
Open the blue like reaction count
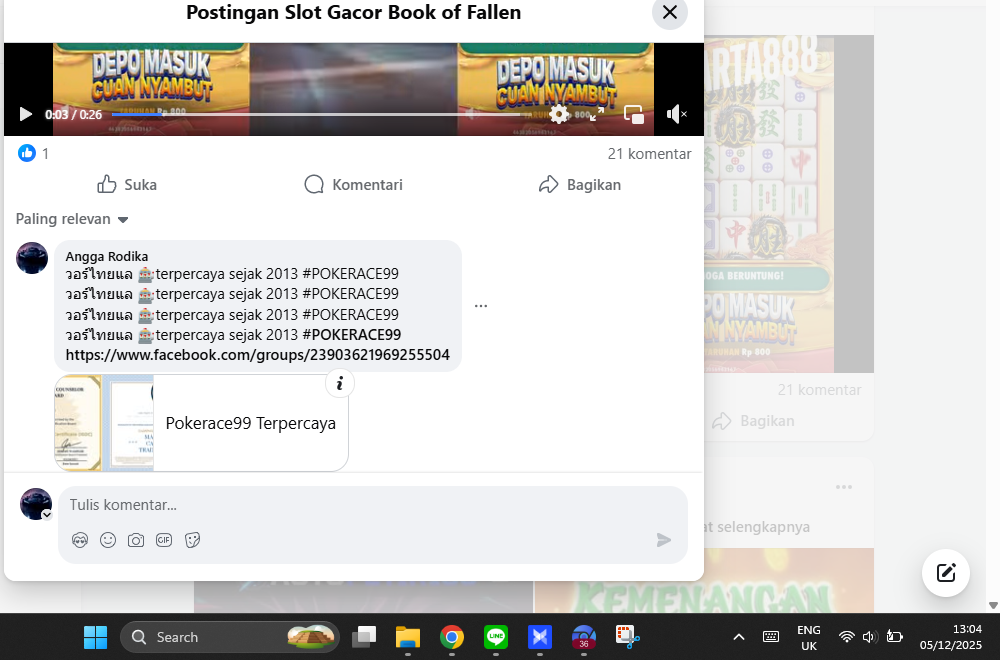click(27, 153)
